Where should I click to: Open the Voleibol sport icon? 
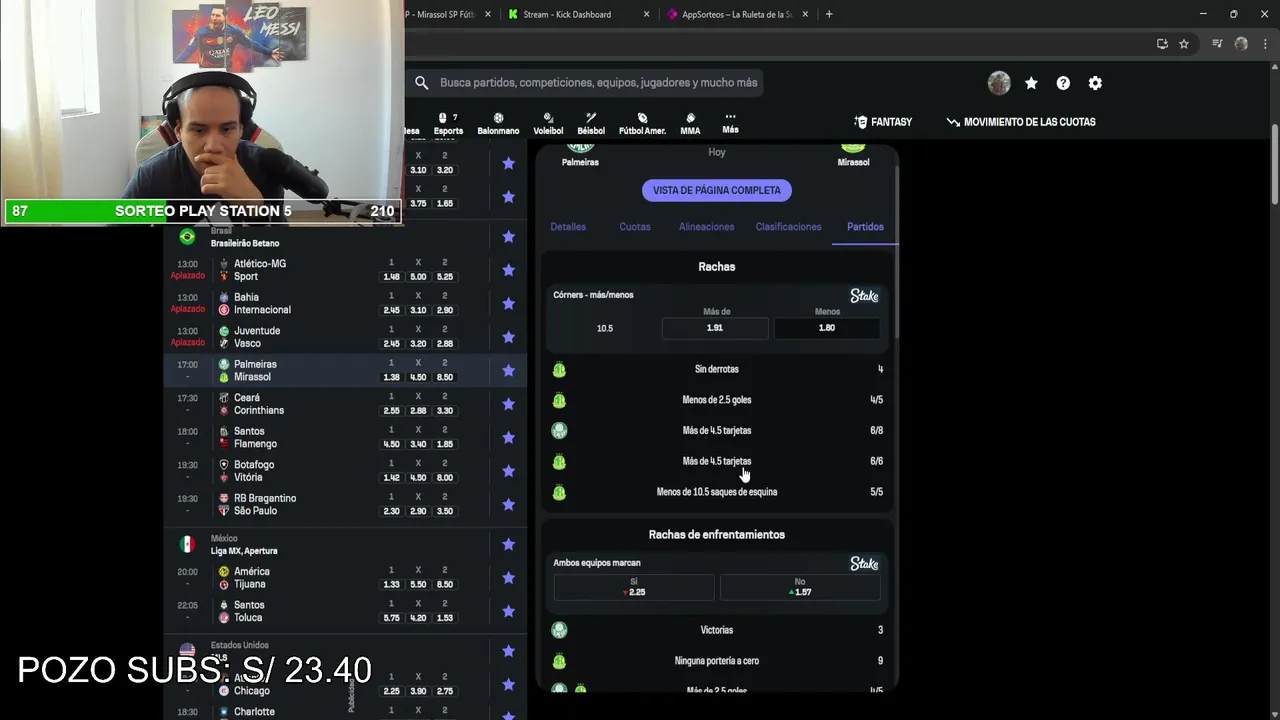(x=548, y=123)
